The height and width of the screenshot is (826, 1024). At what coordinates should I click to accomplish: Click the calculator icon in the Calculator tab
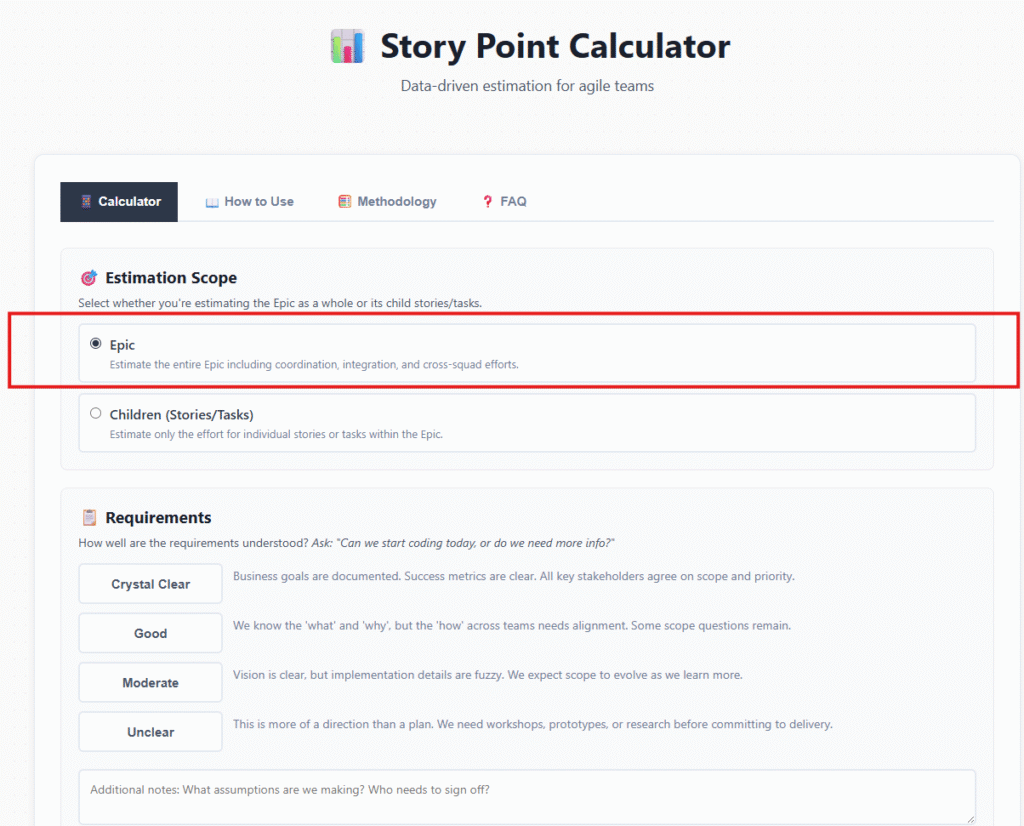coord(86,202)
